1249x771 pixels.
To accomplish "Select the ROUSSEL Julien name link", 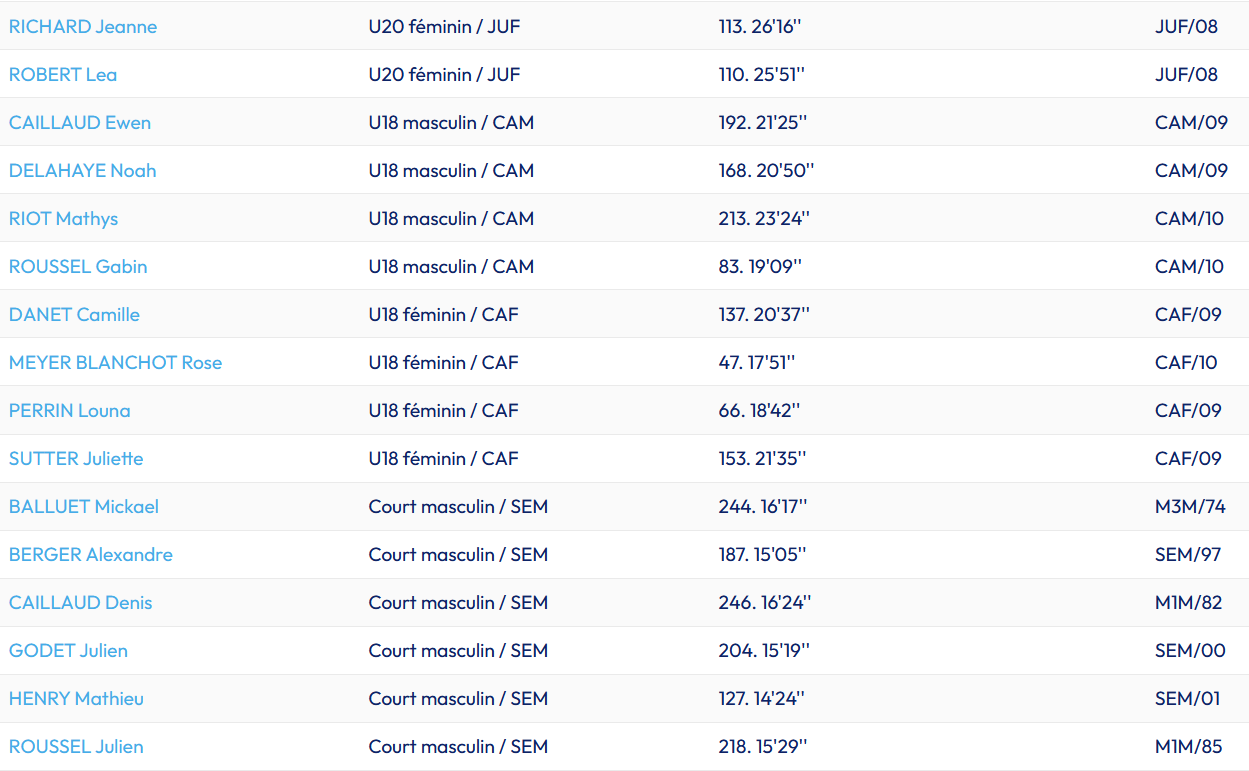I will pos(76,747).
